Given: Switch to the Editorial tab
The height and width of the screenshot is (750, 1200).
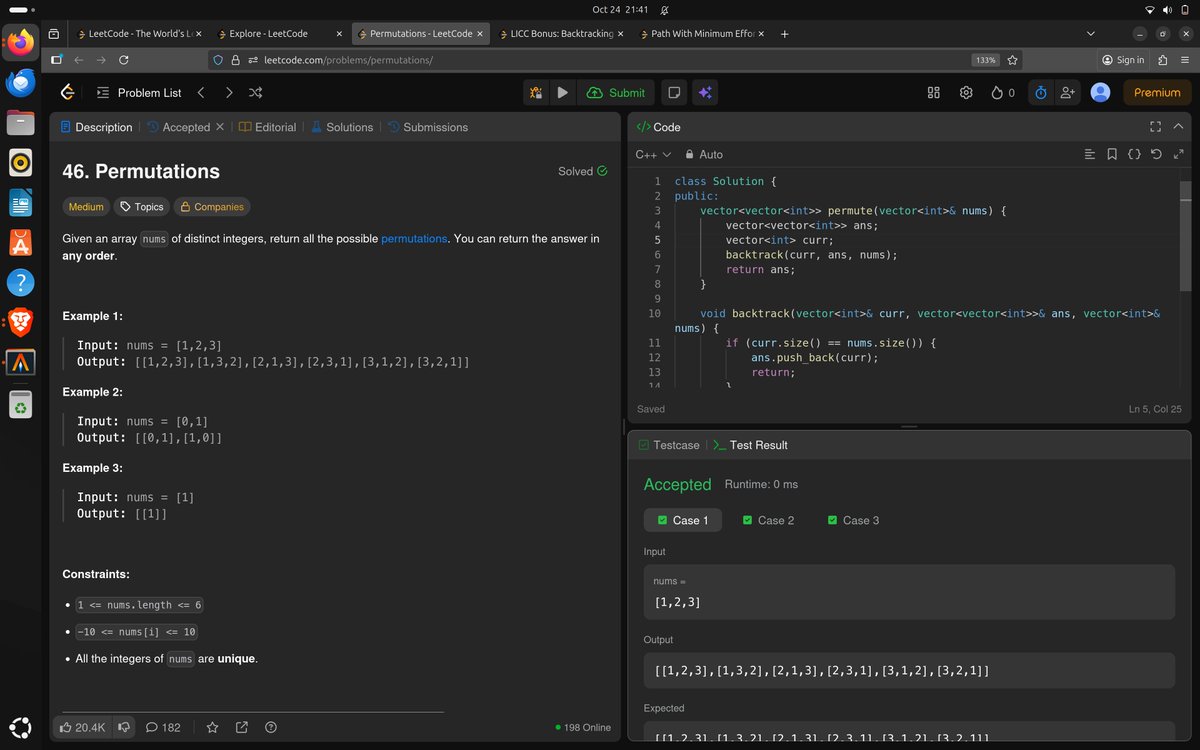Looking at the screenshot, I should 267,127.
